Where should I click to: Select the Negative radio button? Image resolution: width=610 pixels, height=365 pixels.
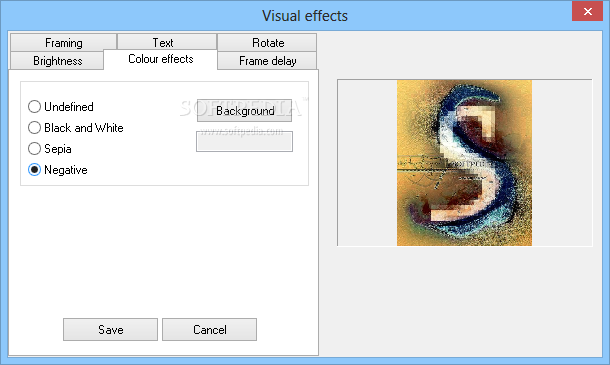pyautogui.click(x=58, y=170)
